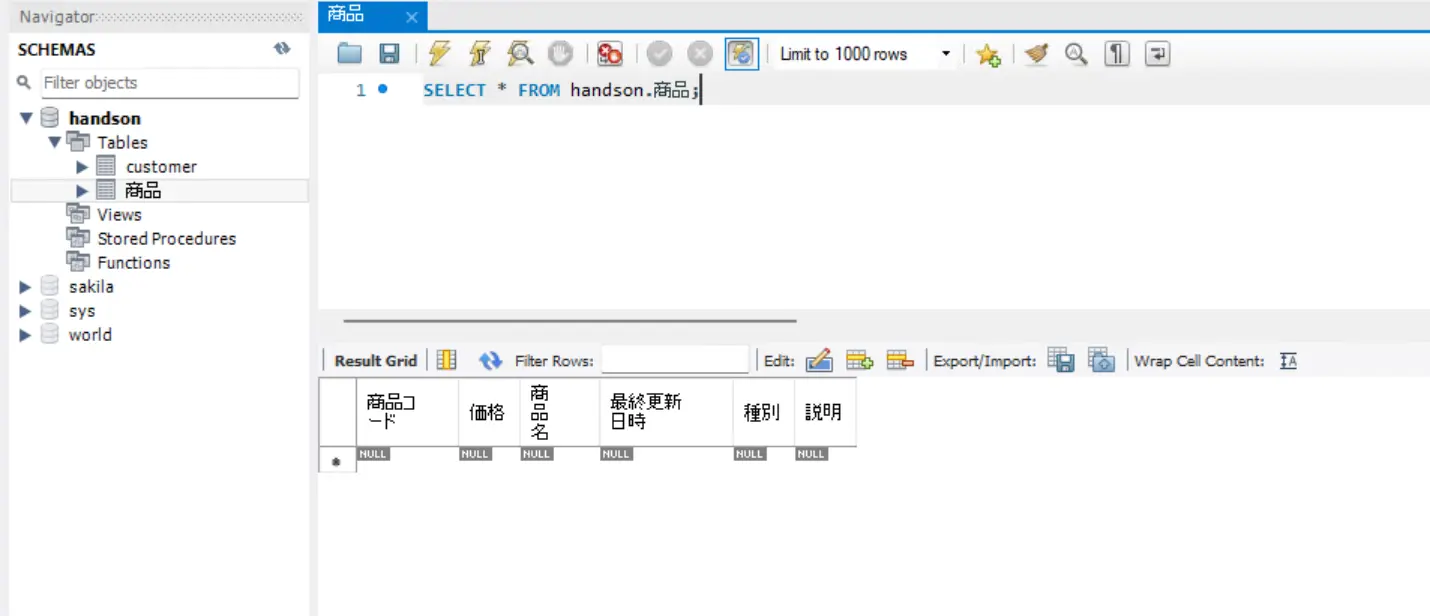
Task: Select the customer table in tree
Action: (x=161, y=167)
